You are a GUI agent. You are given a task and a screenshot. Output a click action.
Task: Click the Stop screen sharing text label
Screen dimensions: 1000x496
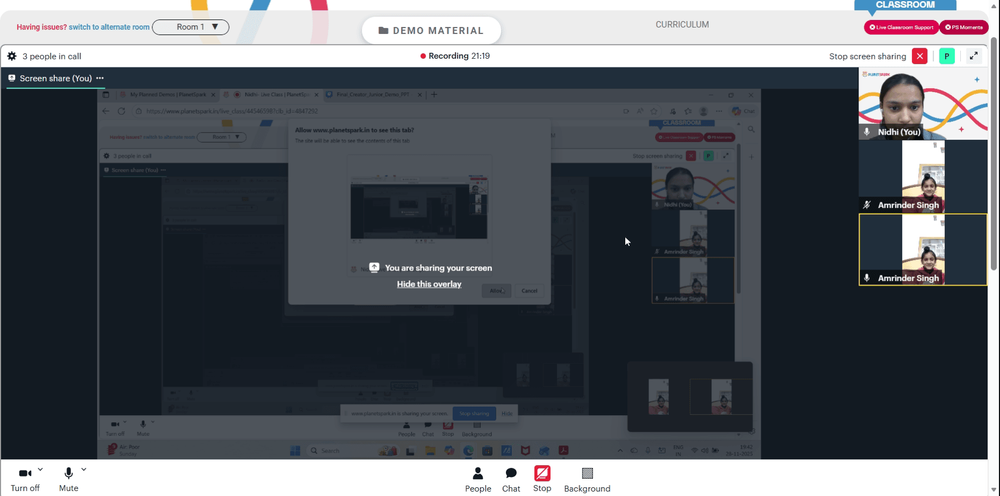(x=867, y=56)
